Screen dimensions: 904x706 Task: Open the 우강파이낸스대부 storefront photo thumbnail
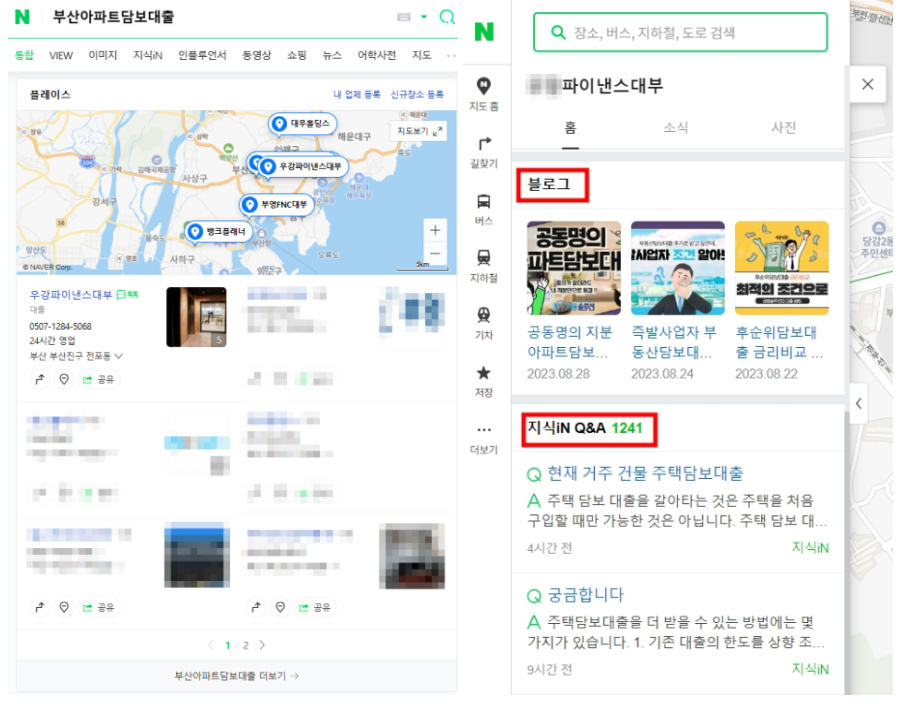196,317
